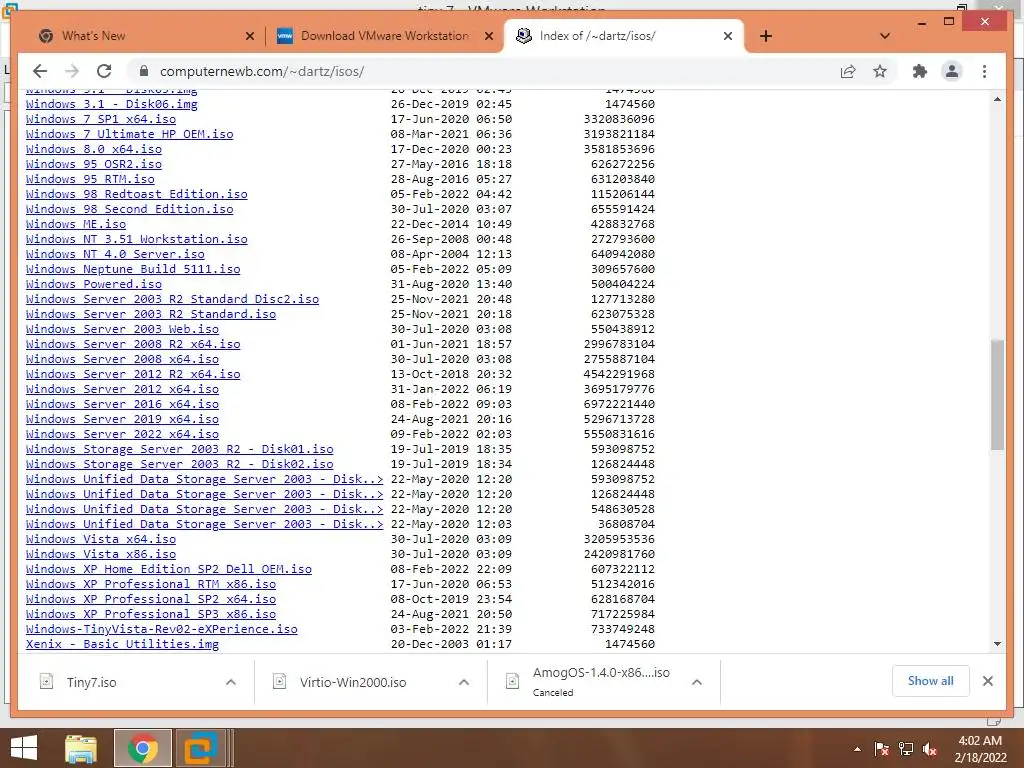Screen dimensions: 1024x768
Task: Click the Virtio-Win2000.iso download file icon
Action: tap(280, 682)
